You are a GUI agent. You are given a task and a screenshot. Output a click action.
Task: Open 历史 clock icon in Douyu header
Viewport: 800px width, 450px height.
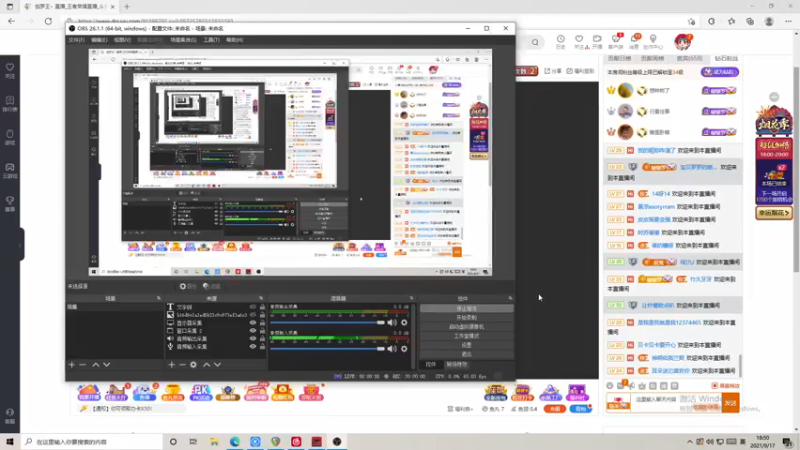click(x=560, y=42)
